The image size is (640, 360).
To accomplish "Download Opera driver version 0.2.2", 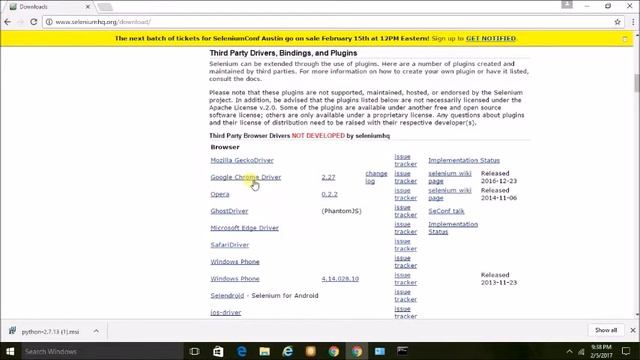I will pos(329,194).
